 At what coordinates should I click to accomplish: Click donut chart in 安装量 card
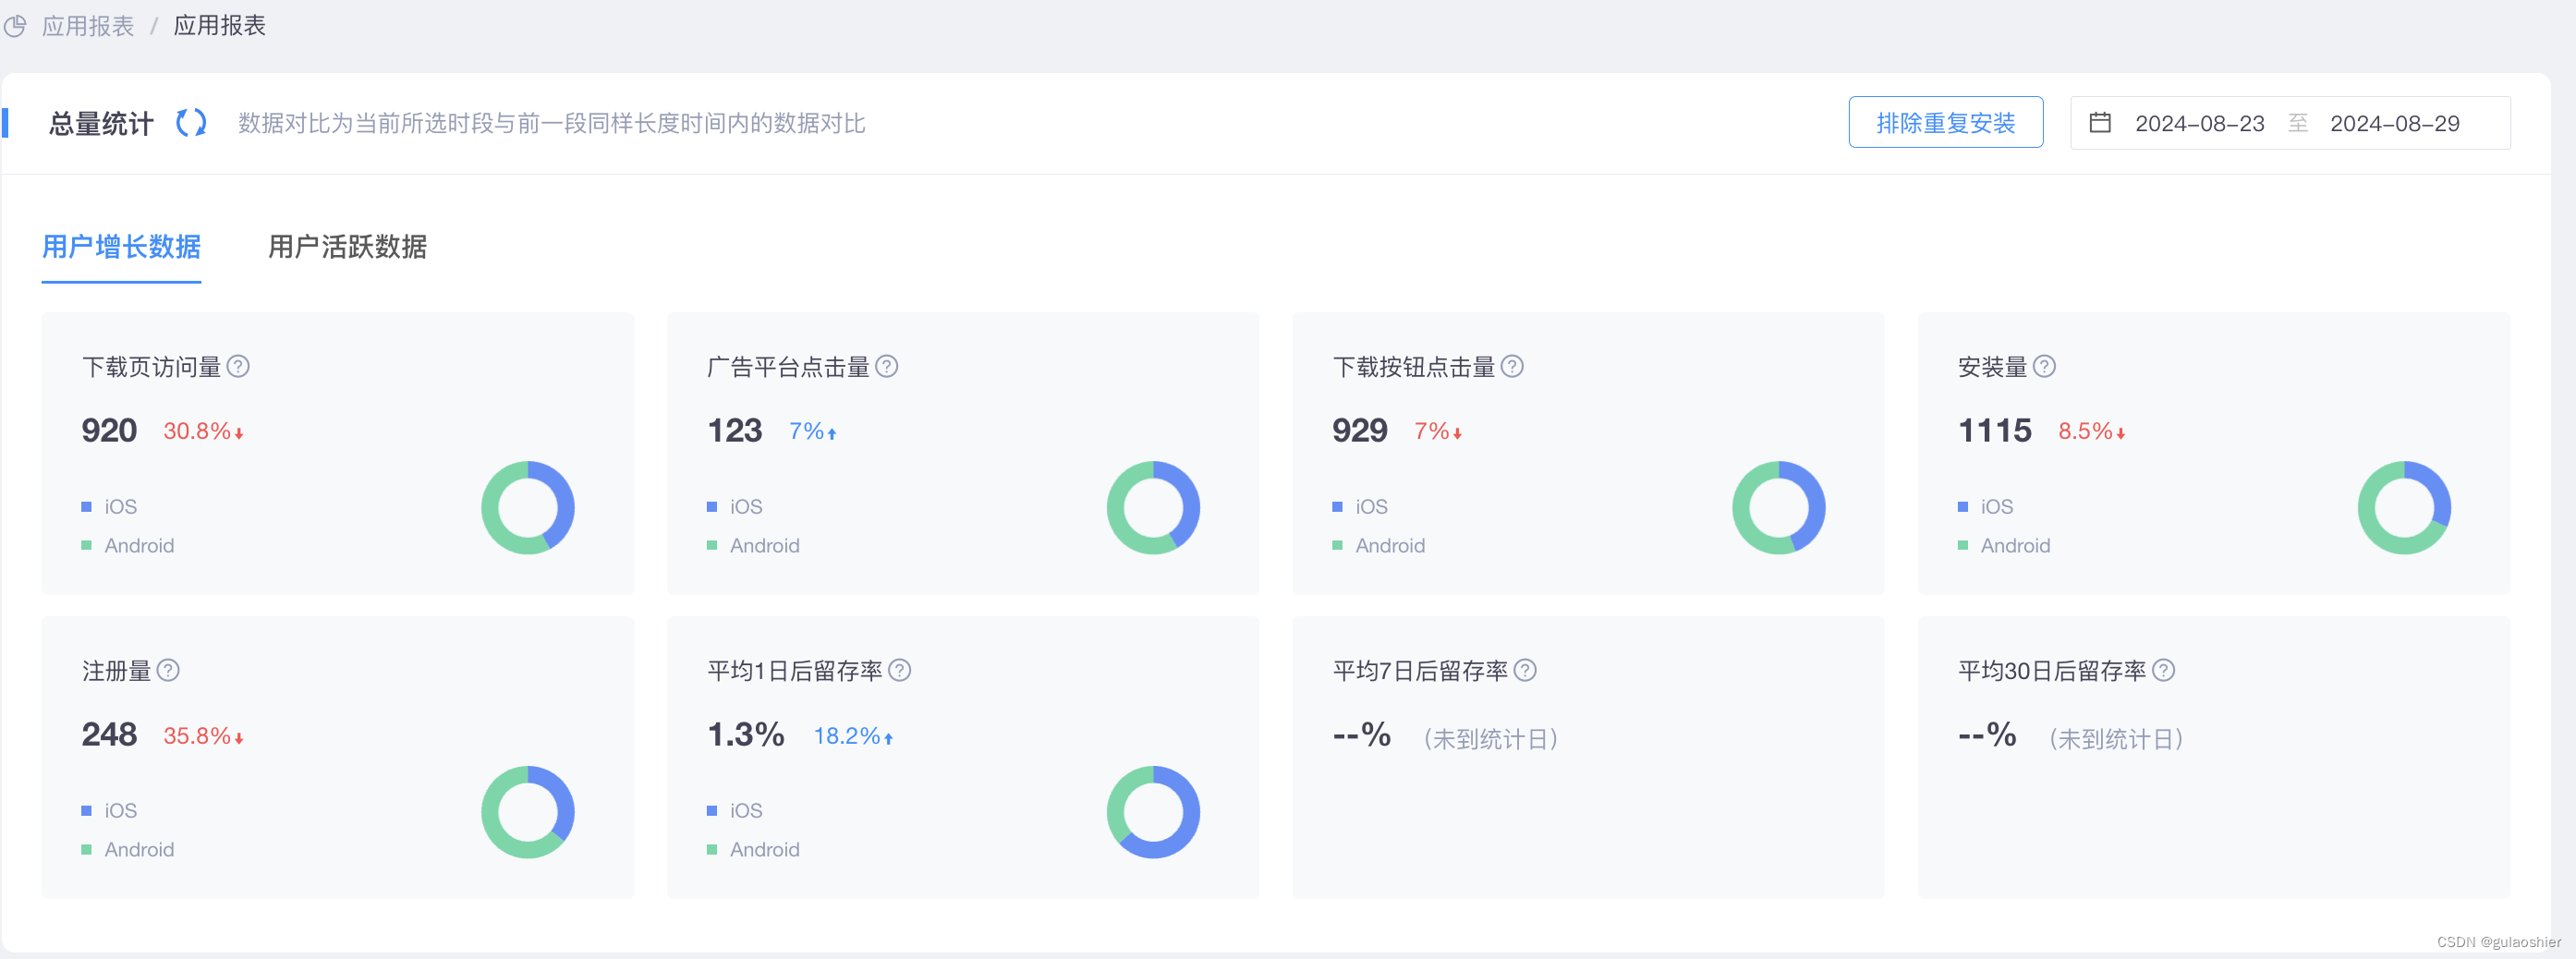click(2404, 508)
